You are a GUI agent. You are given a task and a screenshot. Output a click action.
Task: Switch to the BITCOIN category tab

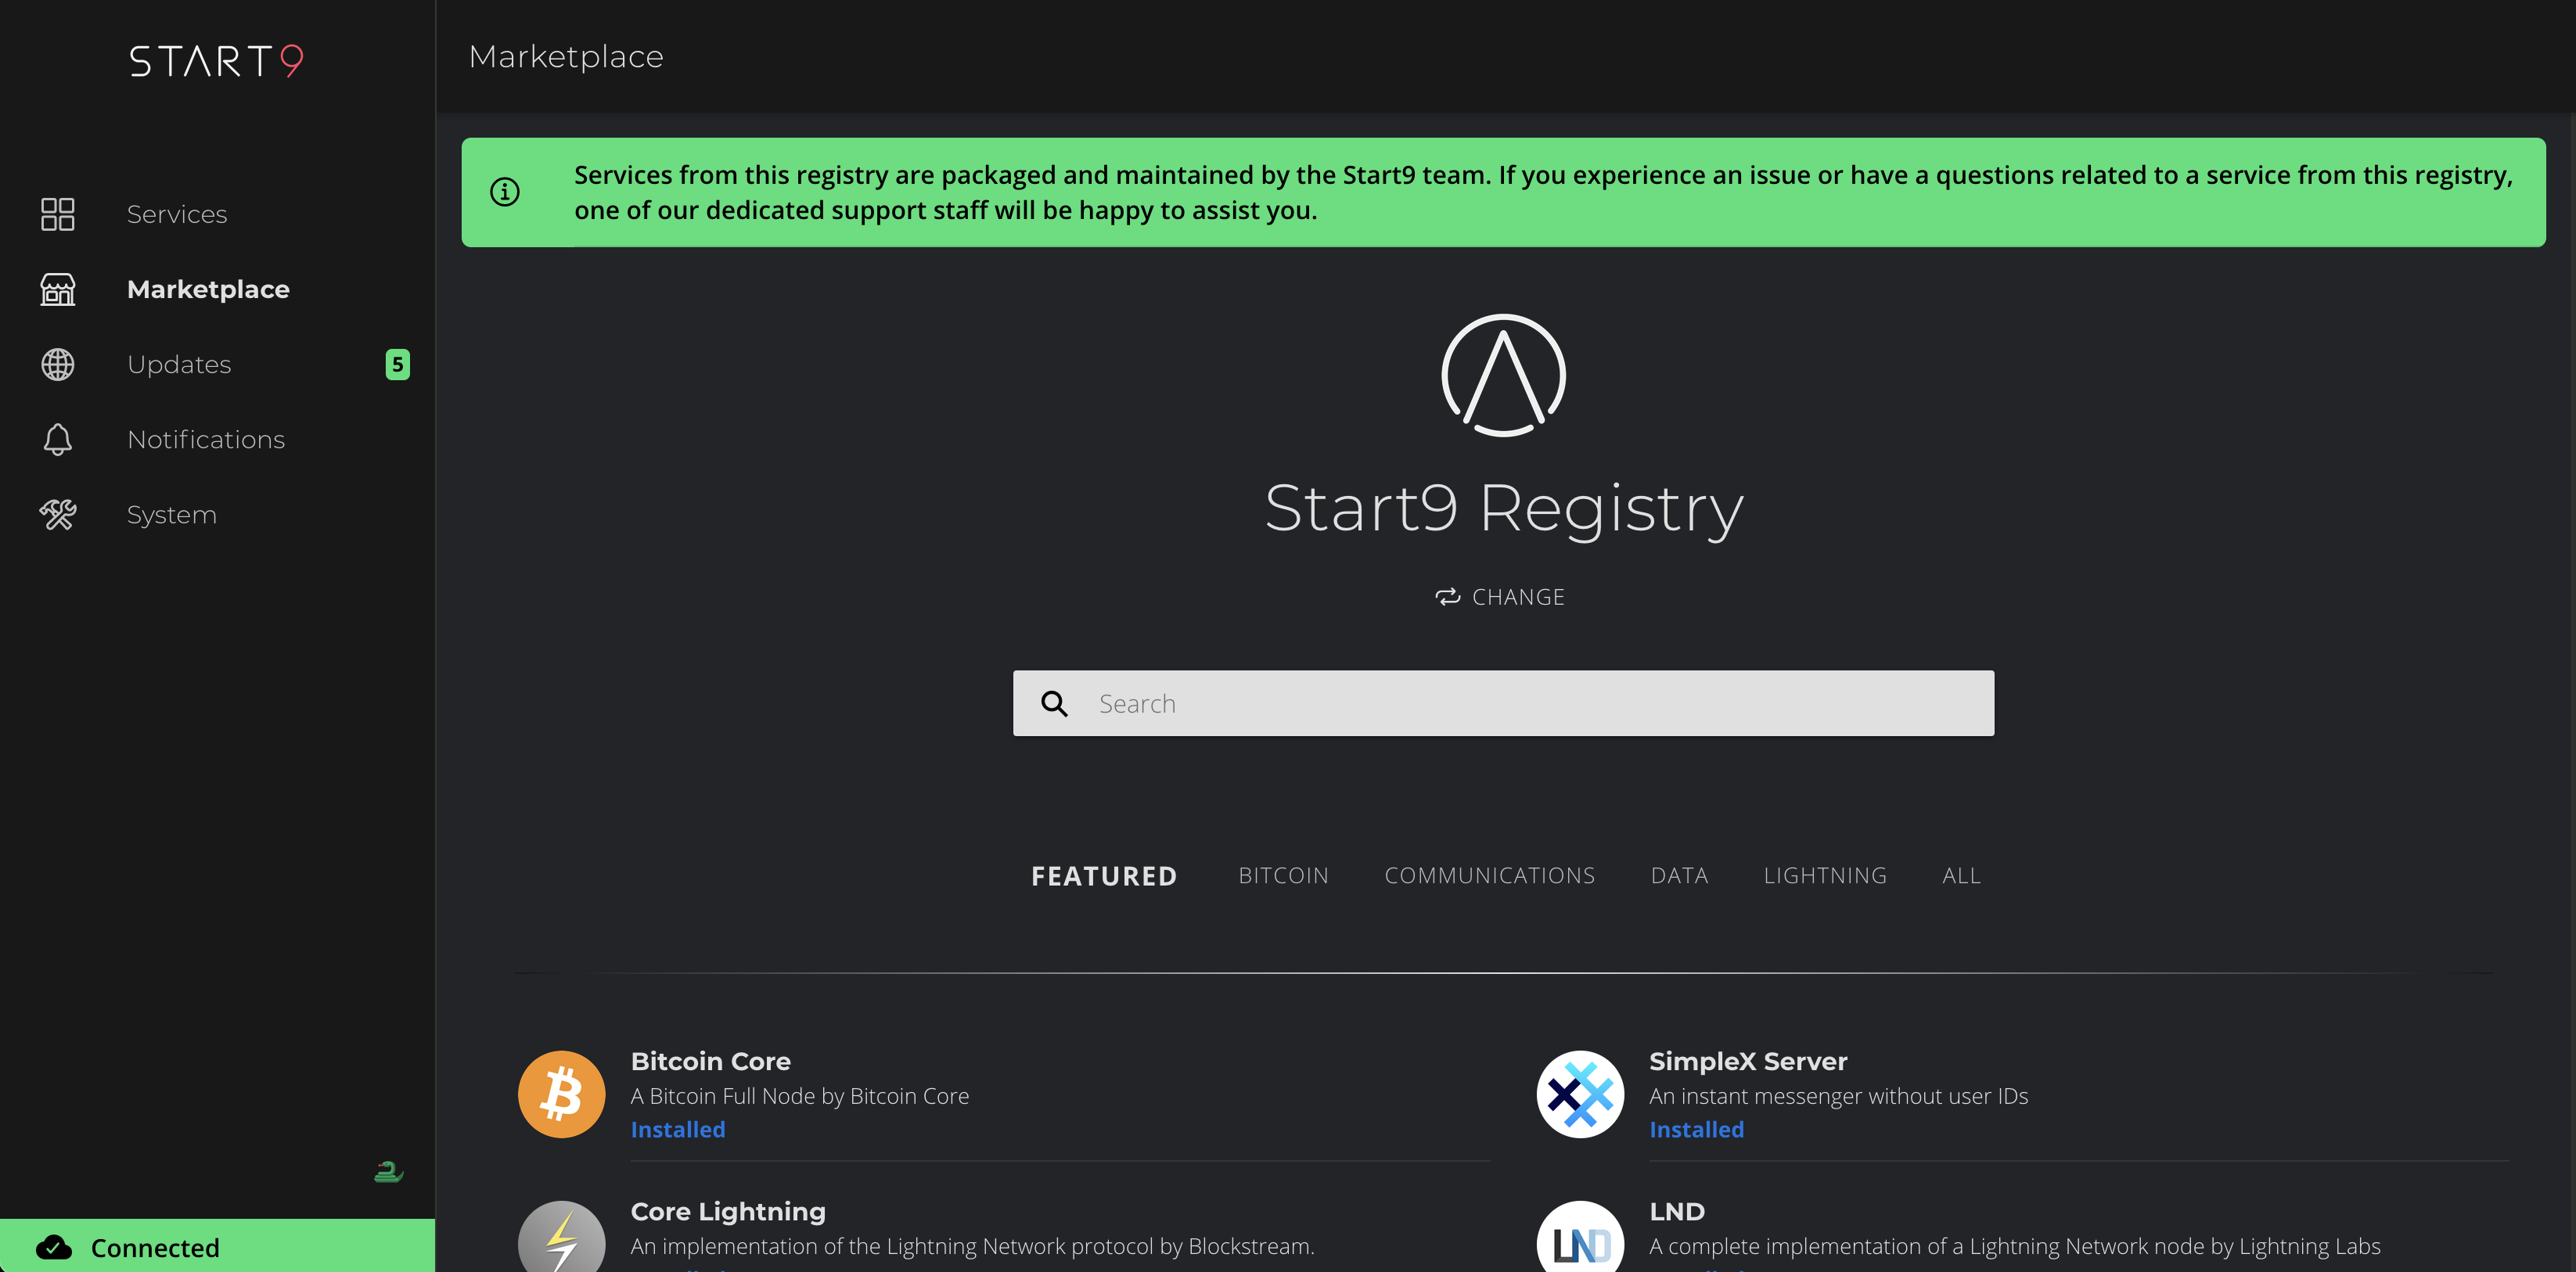[1283, 875]
